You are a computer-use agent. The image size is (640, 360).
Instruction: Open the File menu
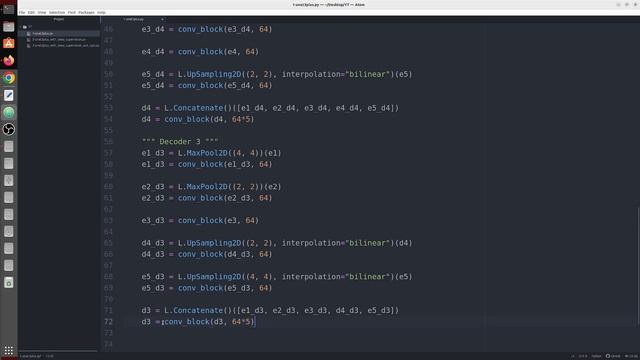click(x=22, y=12)
